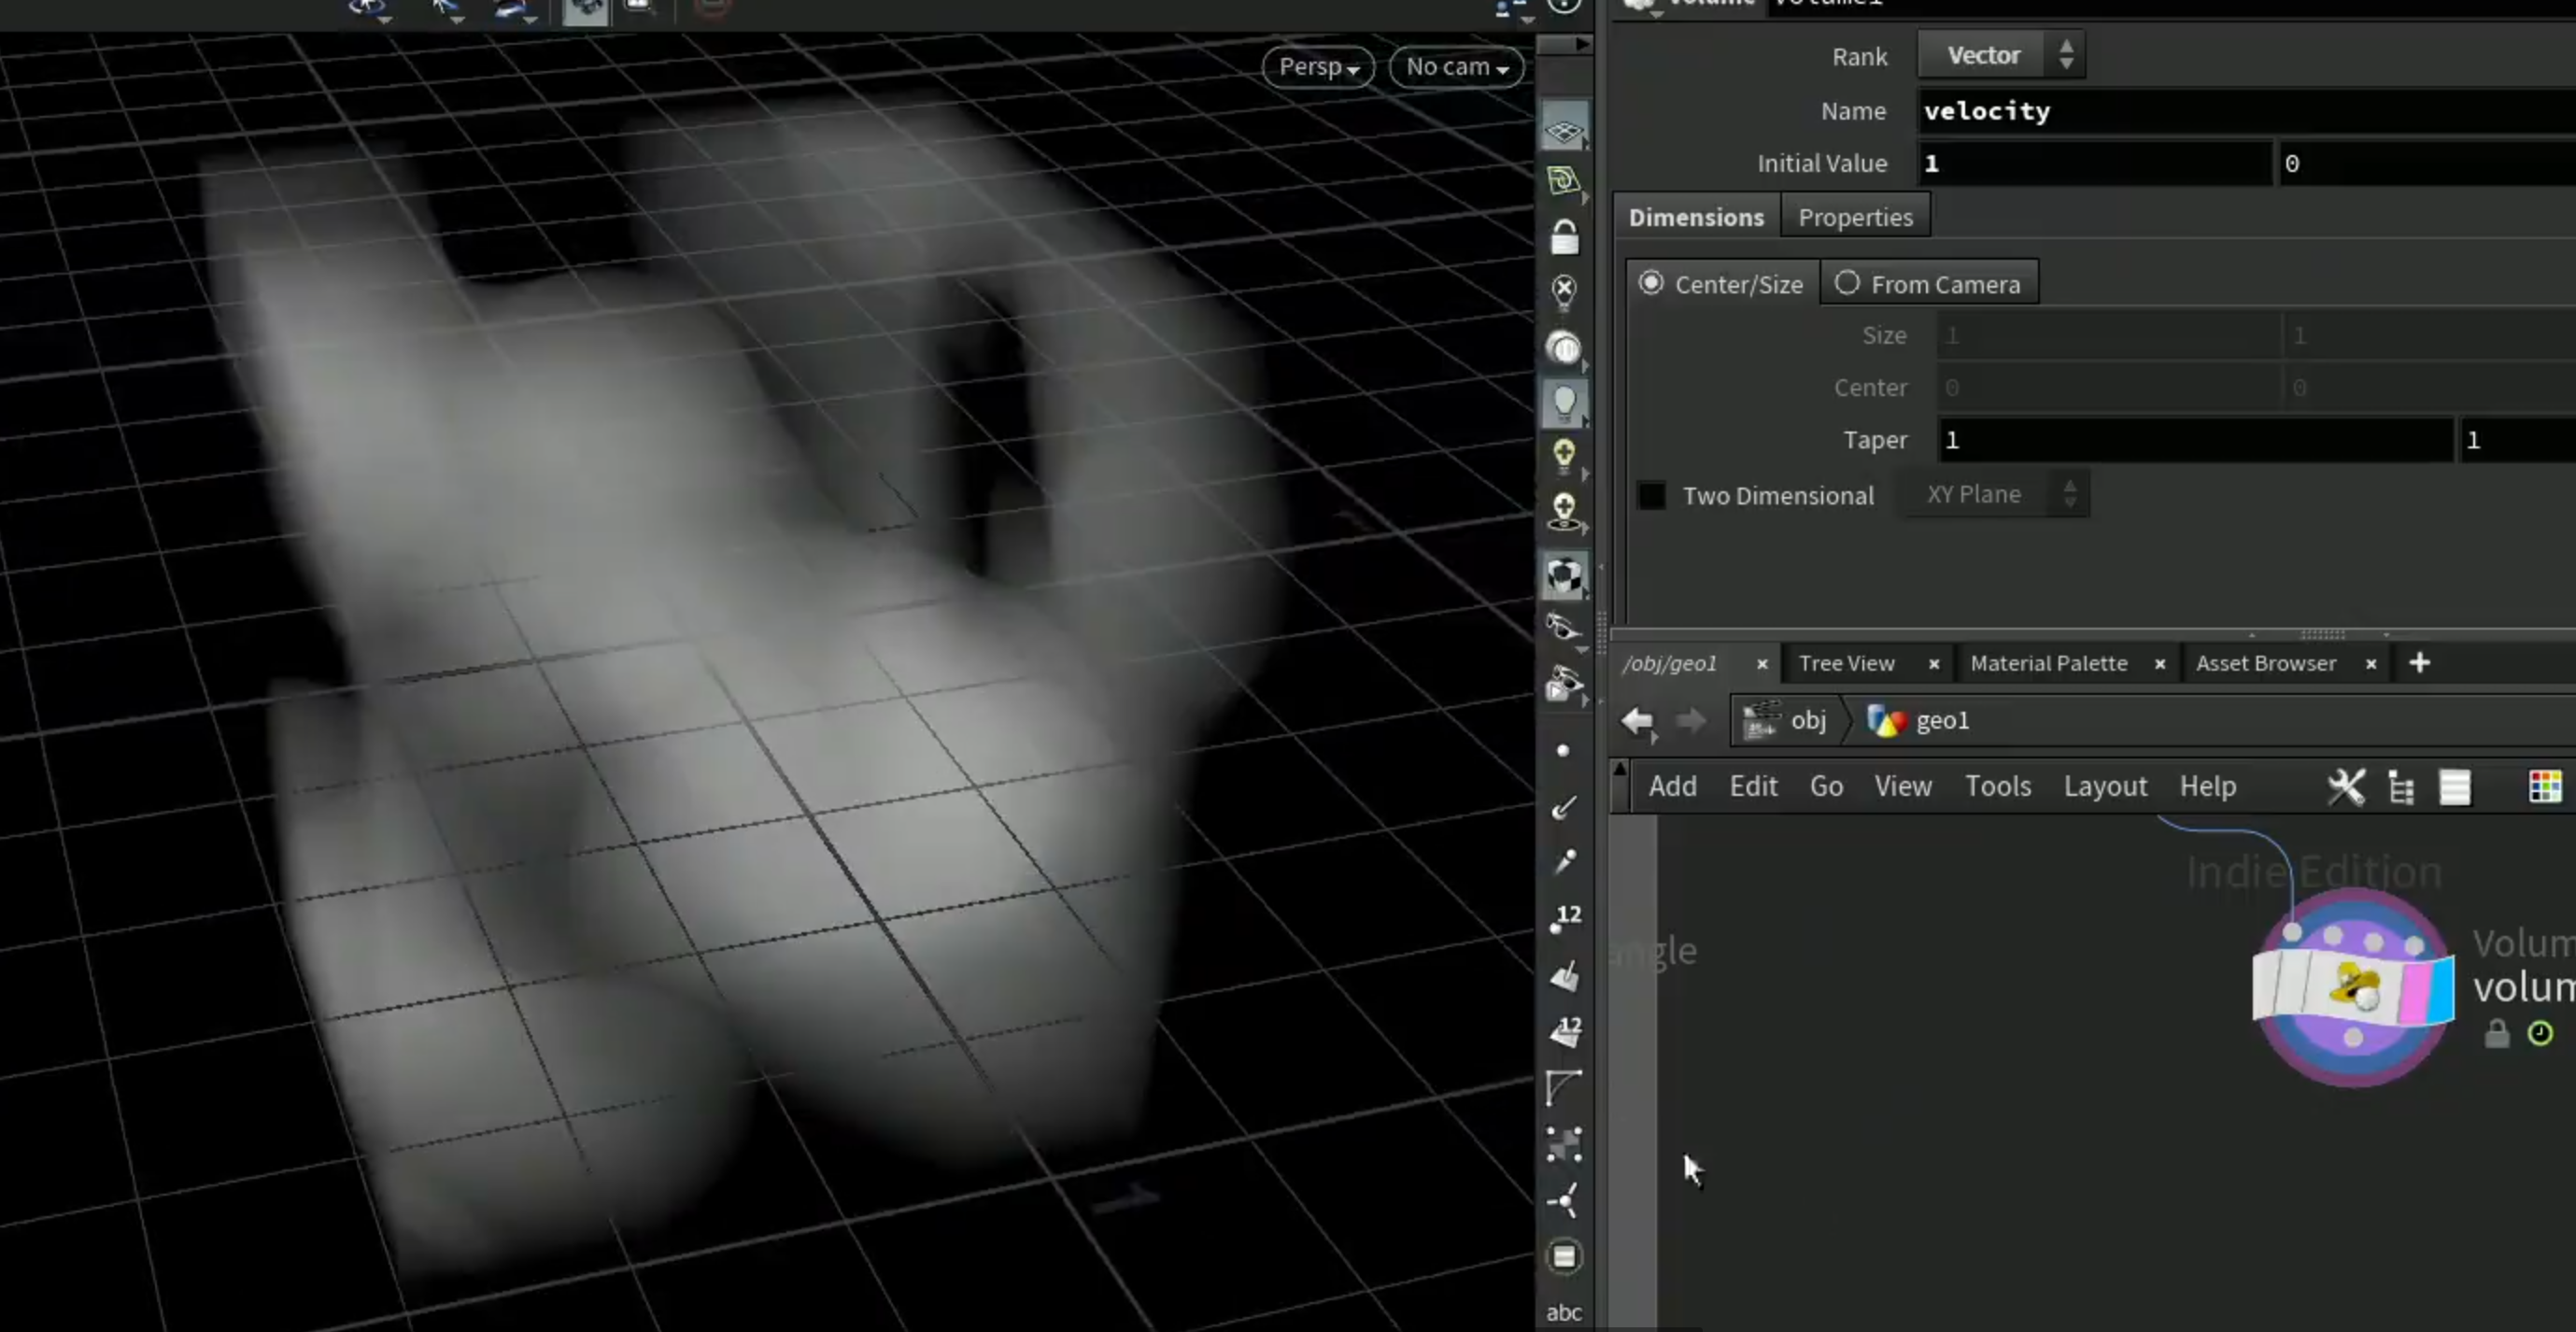Image resolution: width=2576 pixels, height=1332 pixels.
Task: Select the From Camera radio option
Action: pos(1847,284)
